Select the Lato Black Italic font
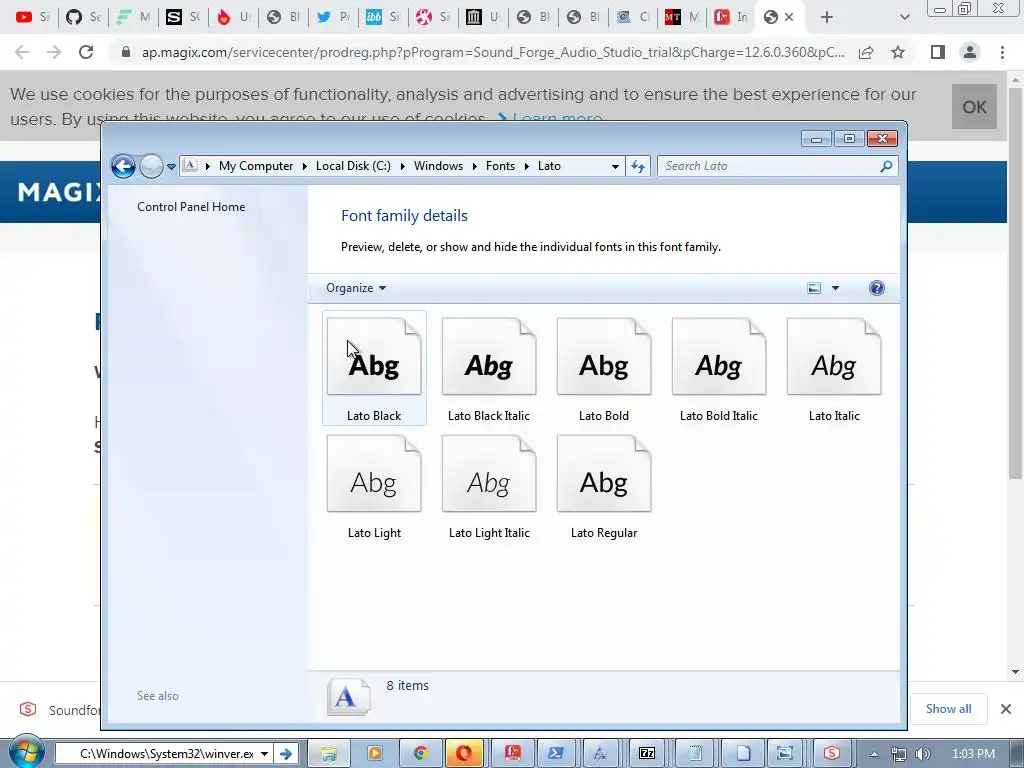 489,369
